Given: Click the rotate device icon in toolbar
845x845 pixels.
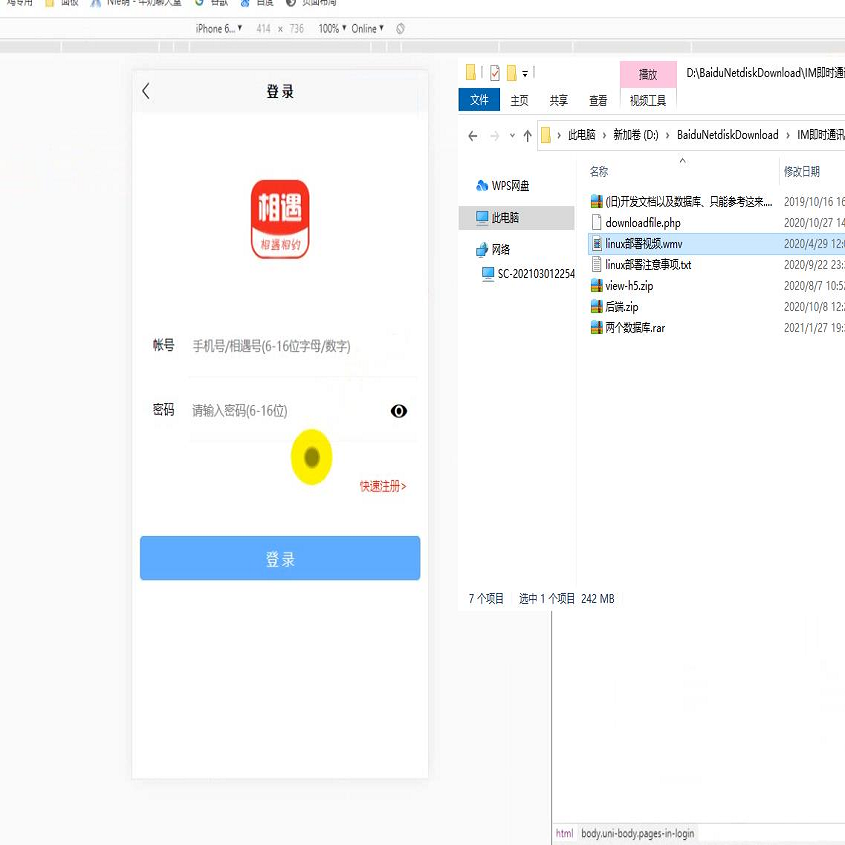Looking at the screenshot, I should tap(400, 29).
